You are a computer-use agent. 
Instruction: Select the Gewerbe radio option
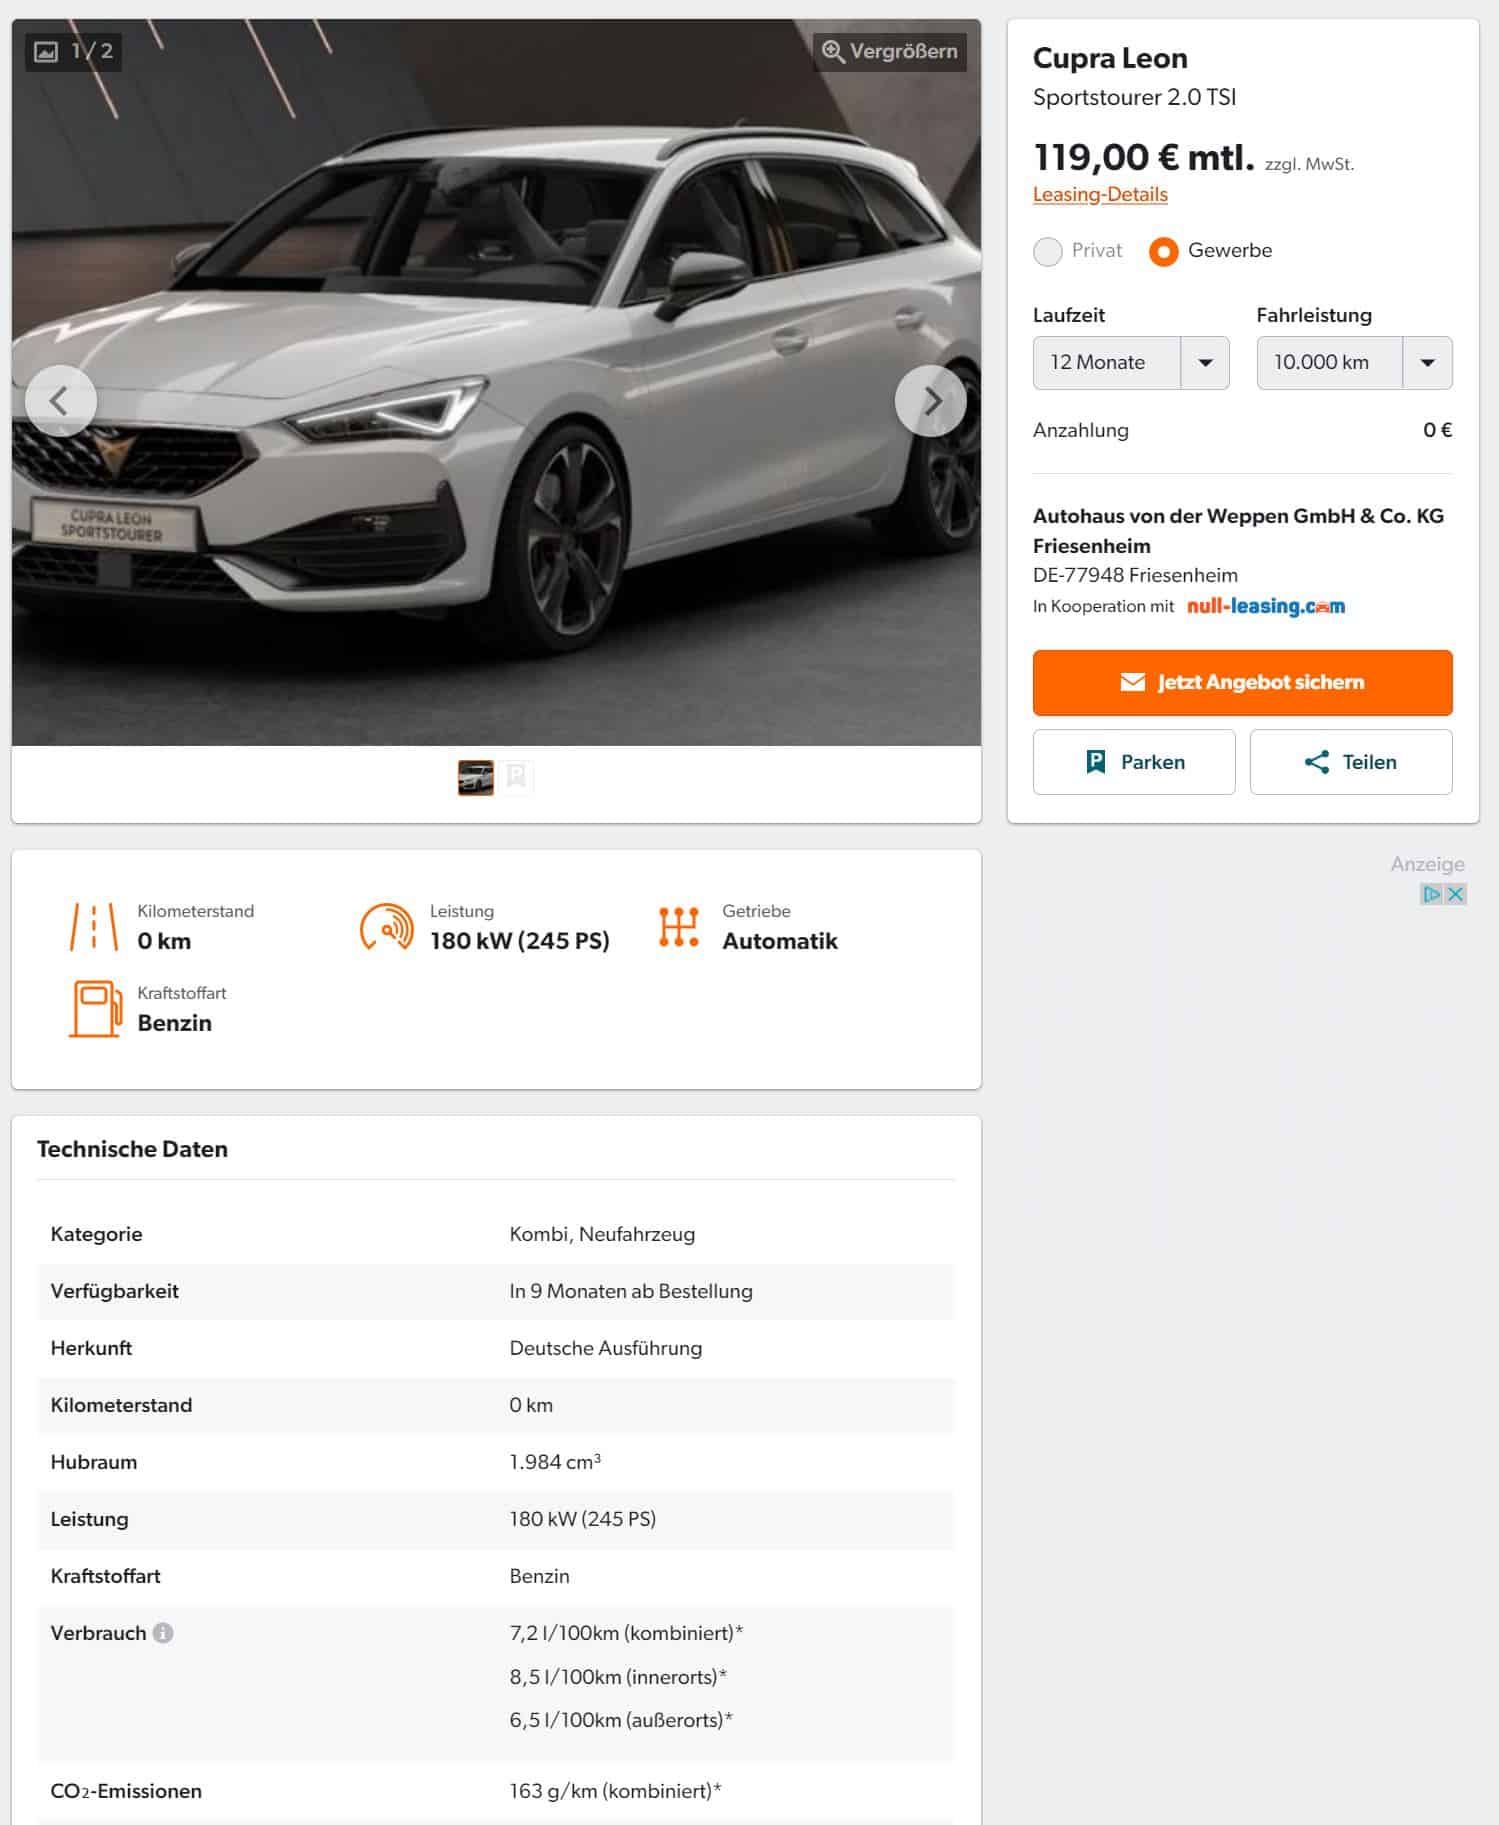[x=1163, y=251]
